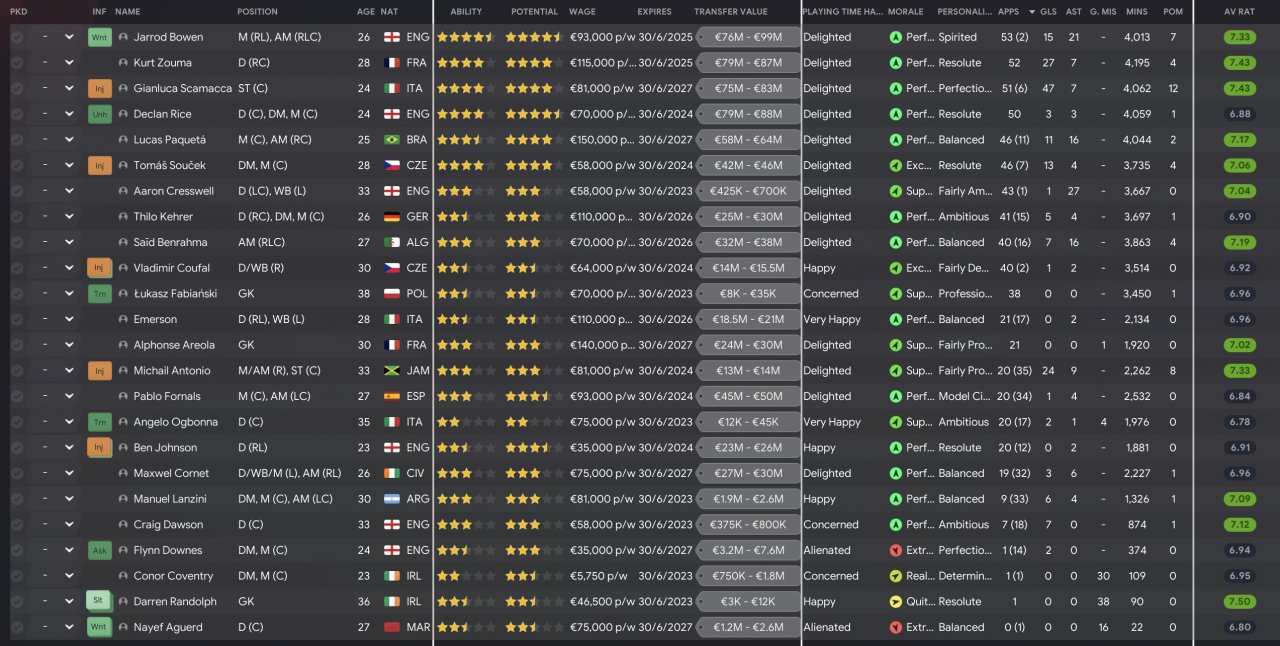Click Conor Coventry's yellow morale icon
The width and height of the screenshot is (1280, 646).
[x=895, y=576]
